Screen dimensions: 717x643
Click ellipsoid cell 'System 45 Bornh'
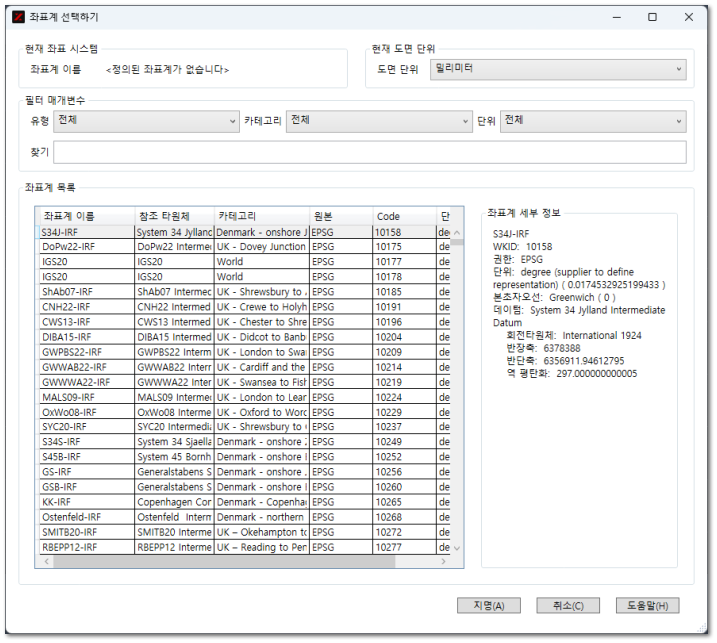tap(175, 457)
